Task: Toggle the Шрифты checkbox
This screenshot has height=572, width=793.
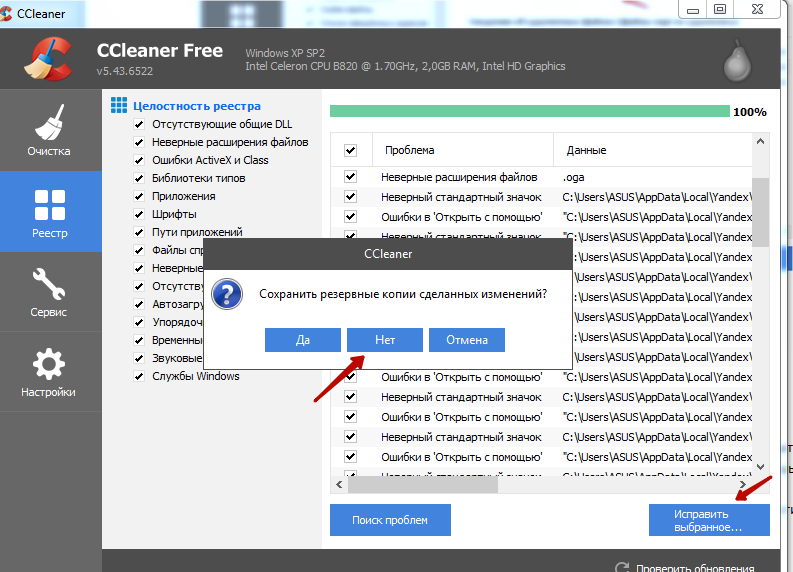Action: (139, 215)
